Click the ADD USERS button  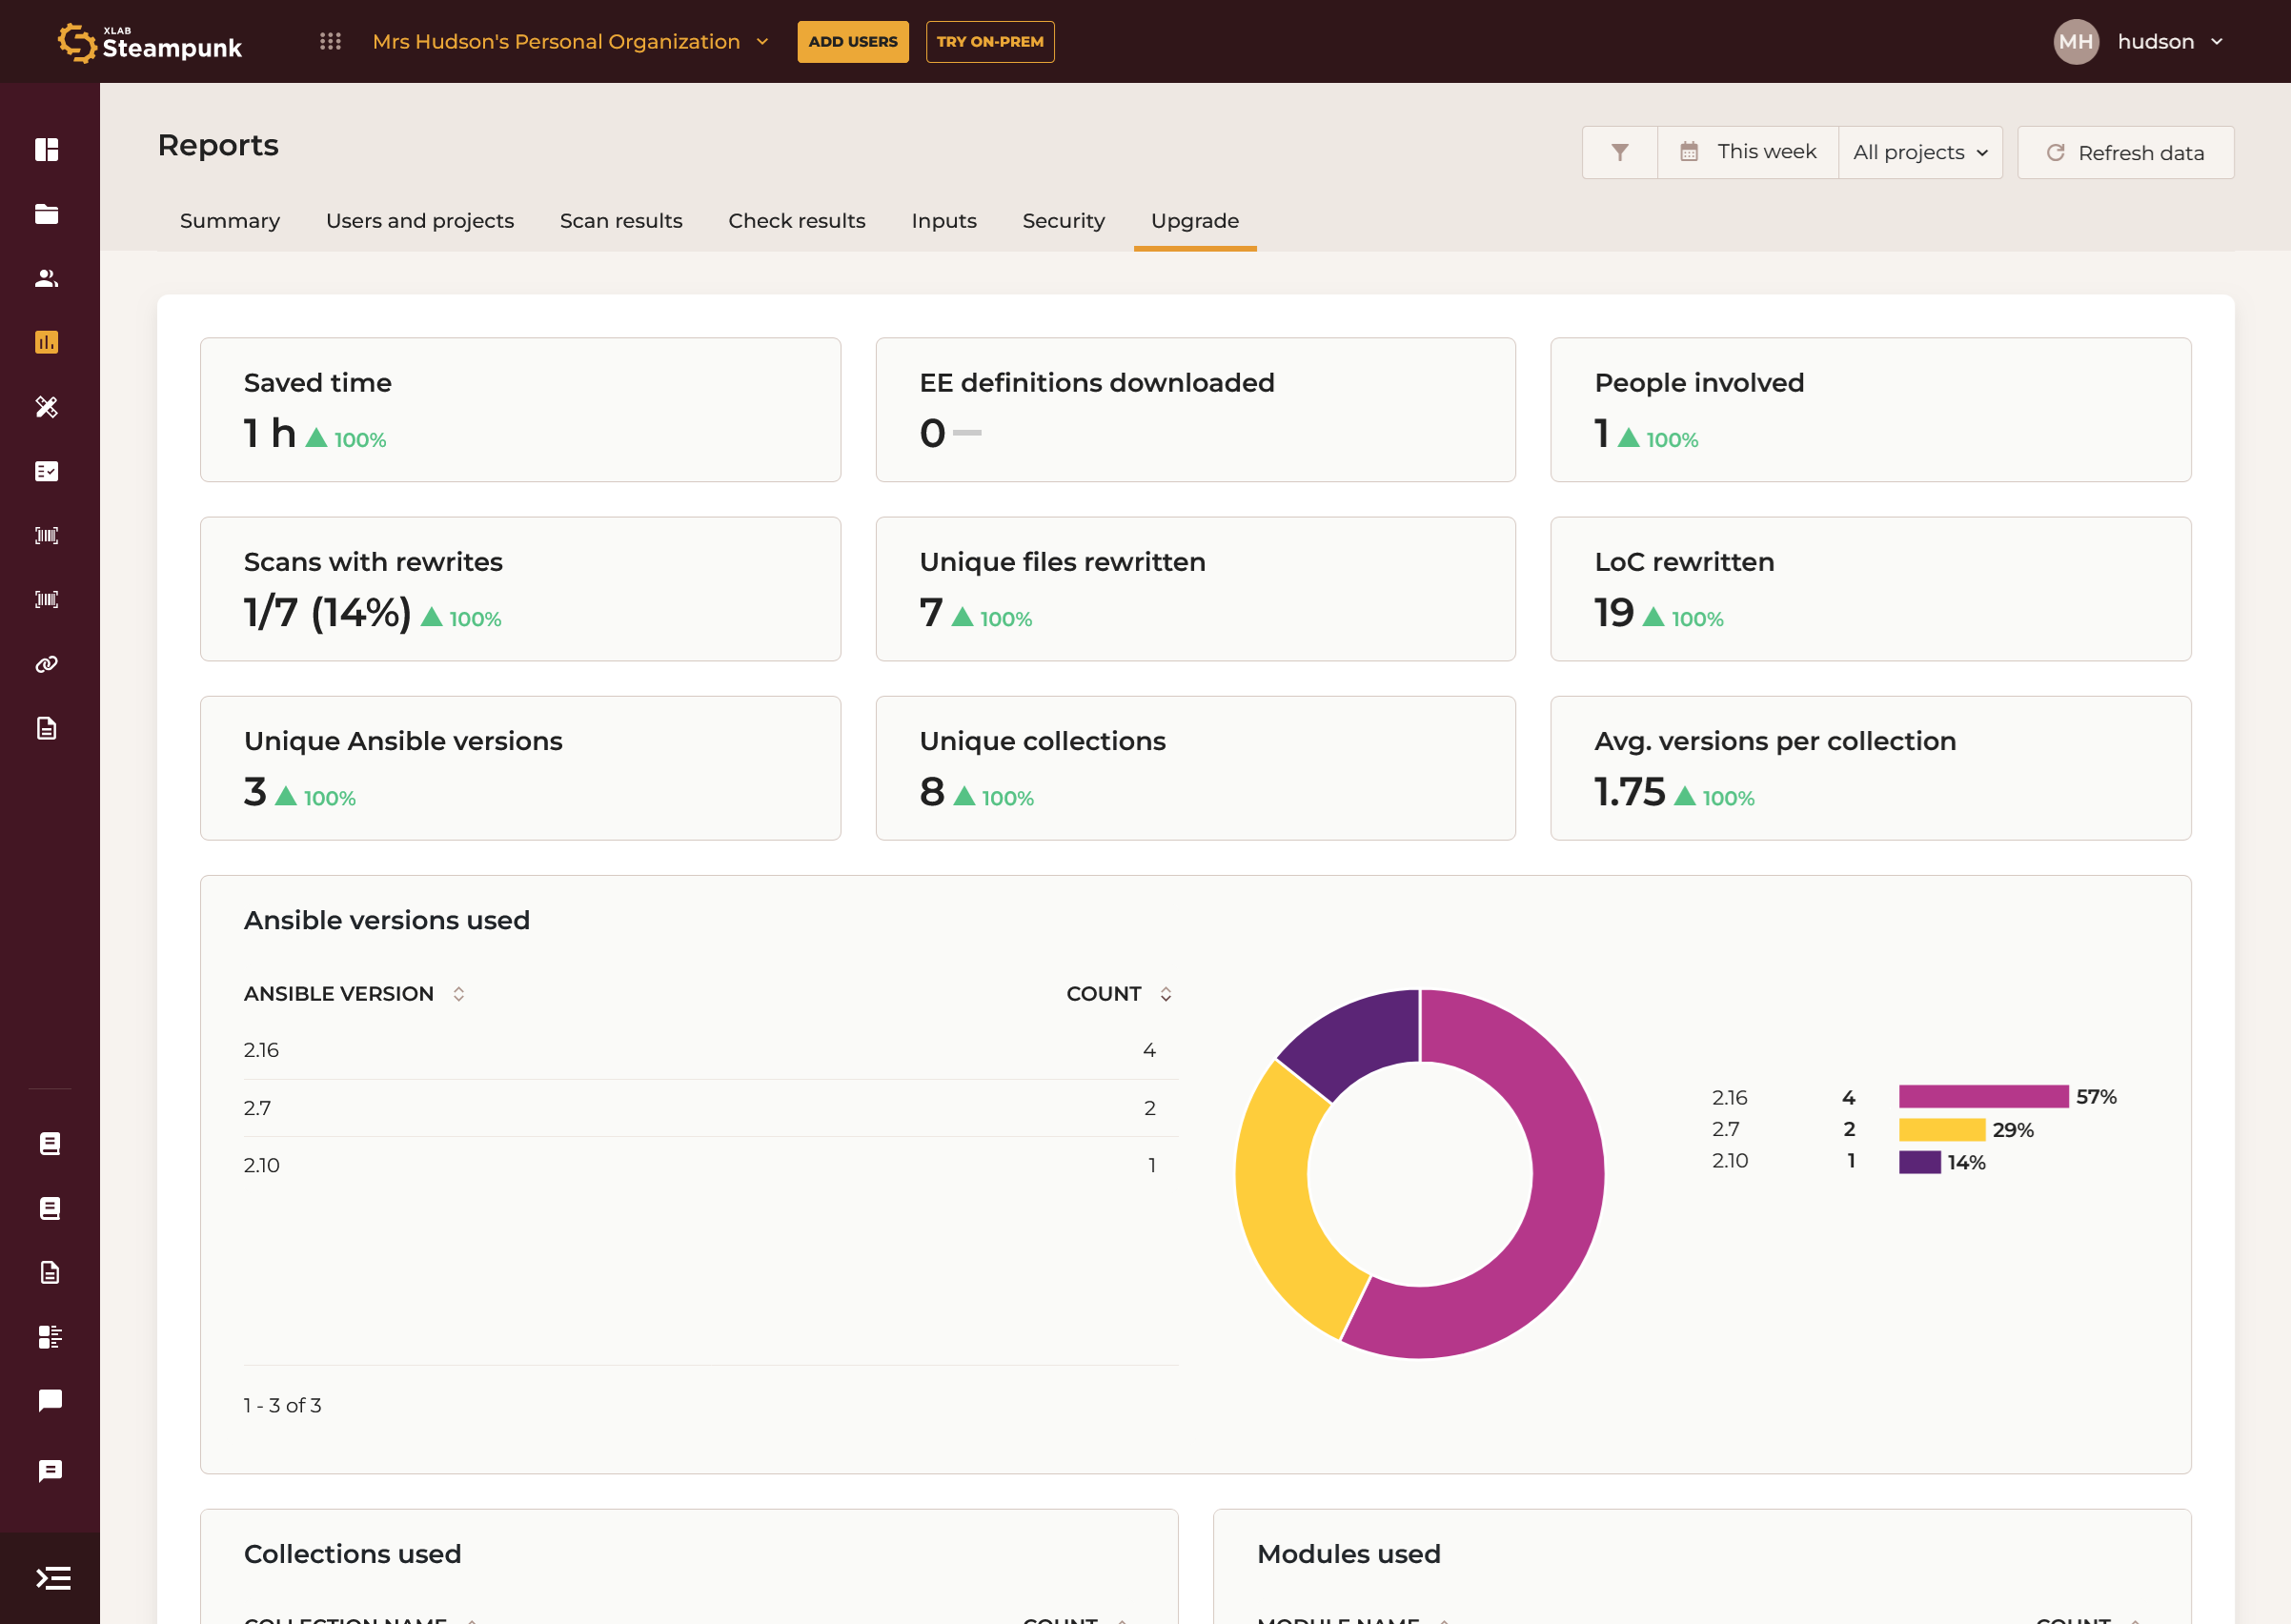pyautogui.click(x=852, y=41)
